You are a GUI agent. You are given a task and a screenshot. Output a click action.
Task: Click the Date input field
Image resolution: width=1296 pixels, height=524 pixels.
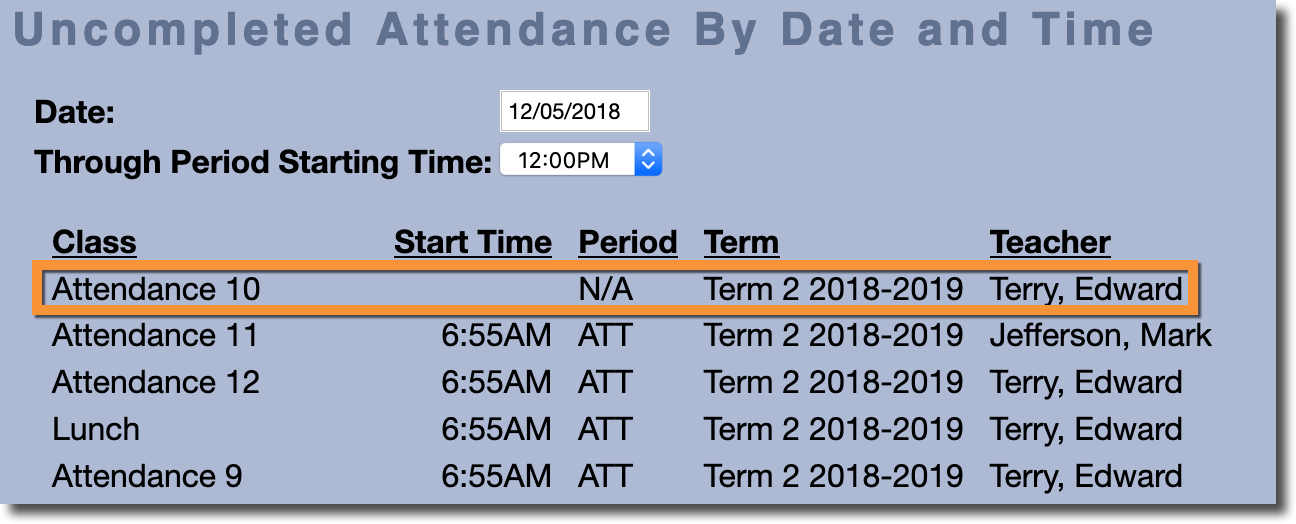pos(574,111)
